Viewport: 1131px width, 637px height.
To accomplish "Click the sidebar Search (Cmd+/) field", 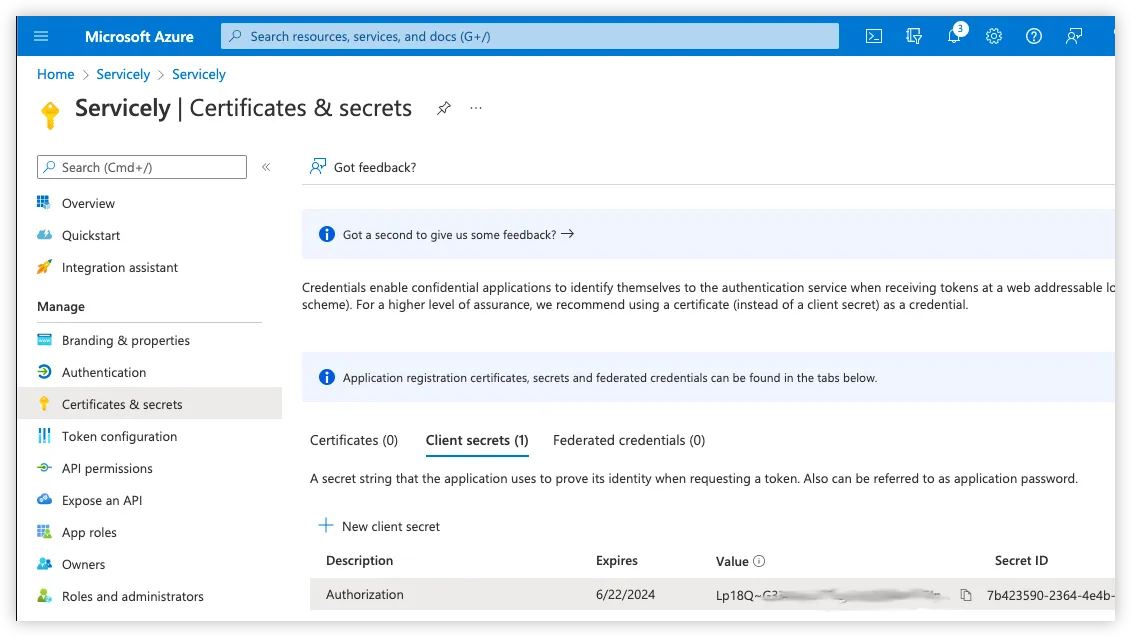I will coord(142,167).
